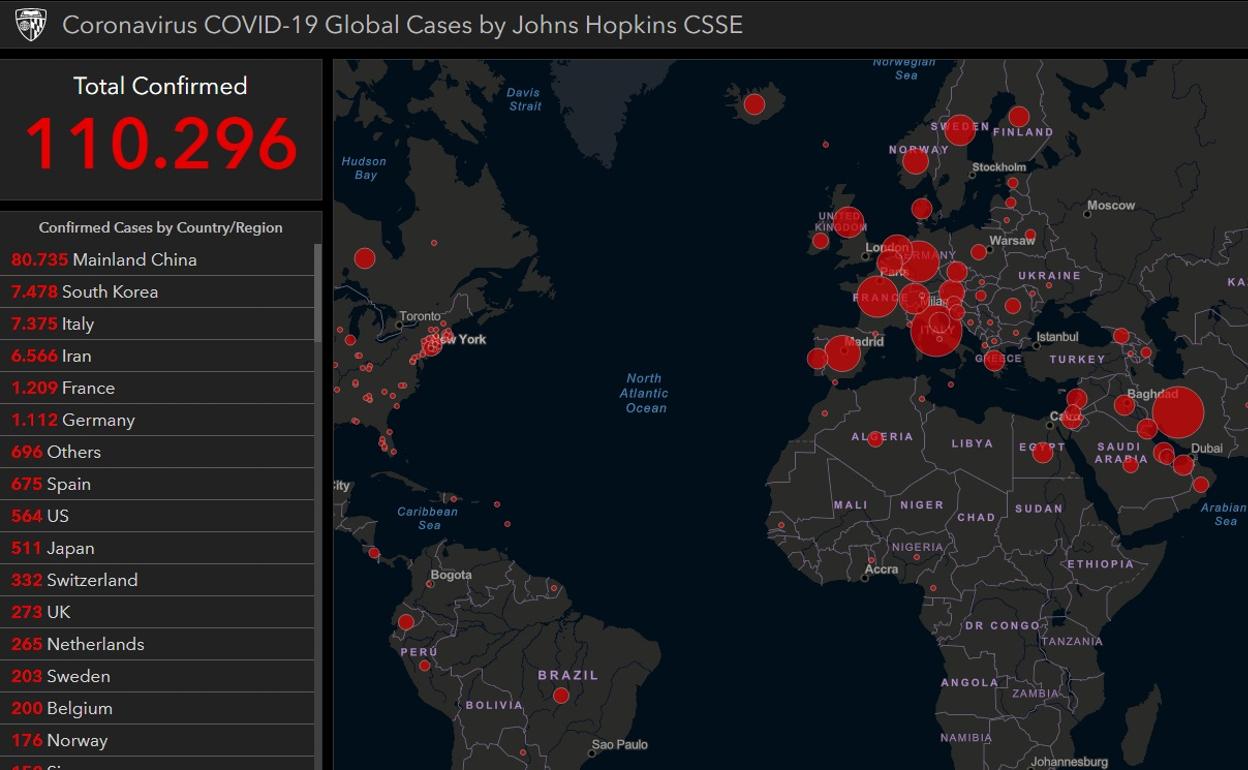The width and height of the screenshot is (1248, 770).
Task: Click the large Italy case circle
Action: click(937, 331)
